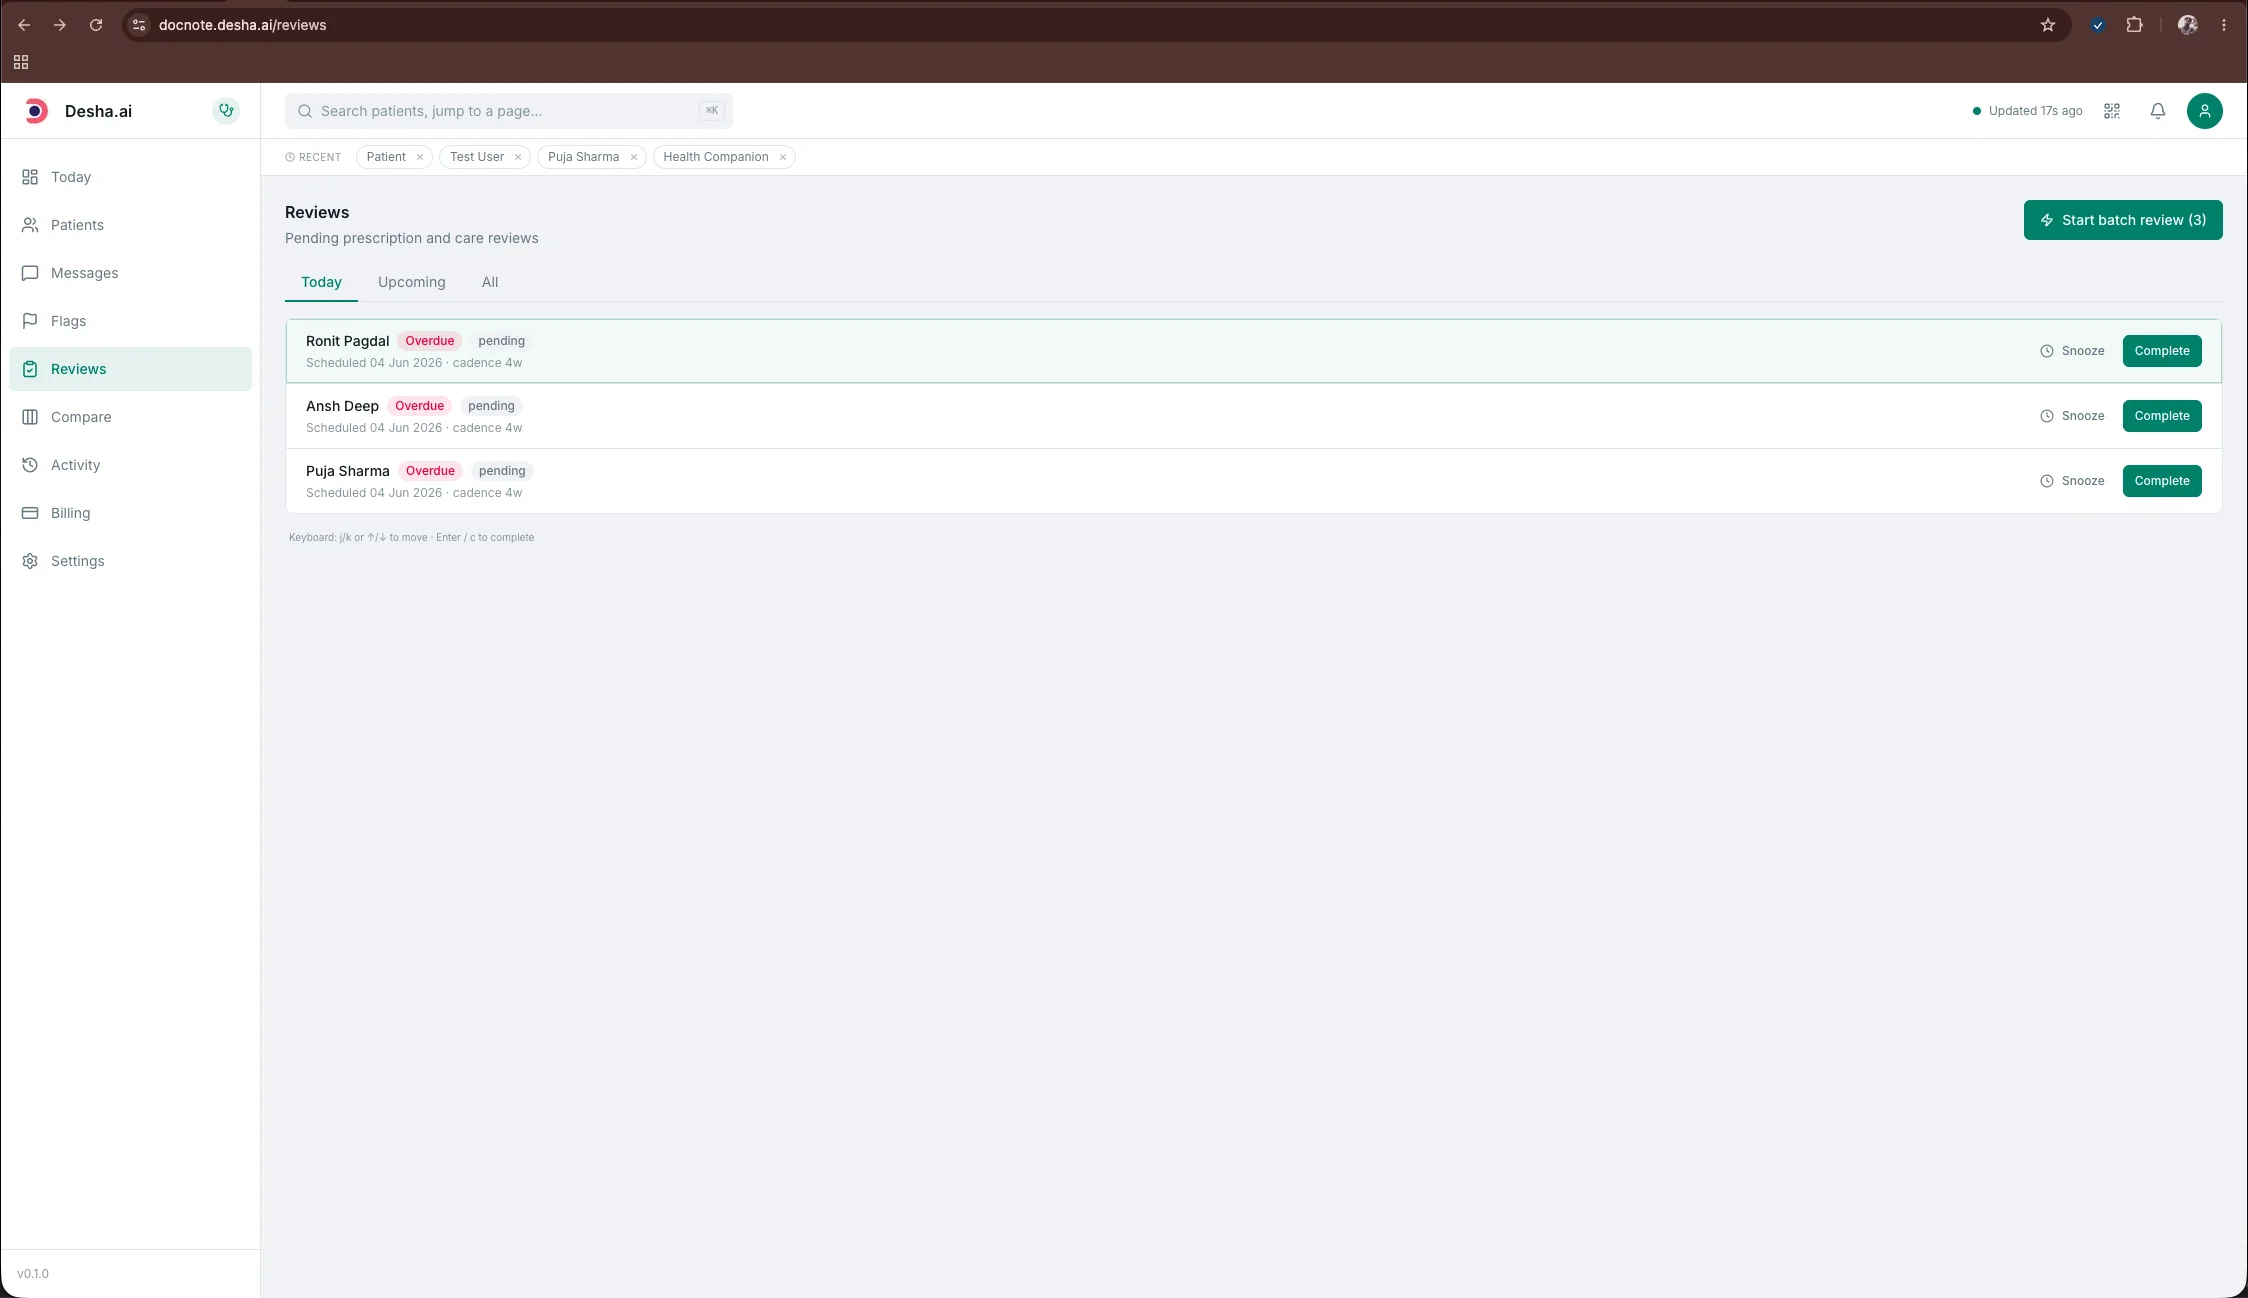This screenshot has height=1298, width=2248.
Task: Open browser extensions puzzle icon
Action: click(x=2134, y=25)
